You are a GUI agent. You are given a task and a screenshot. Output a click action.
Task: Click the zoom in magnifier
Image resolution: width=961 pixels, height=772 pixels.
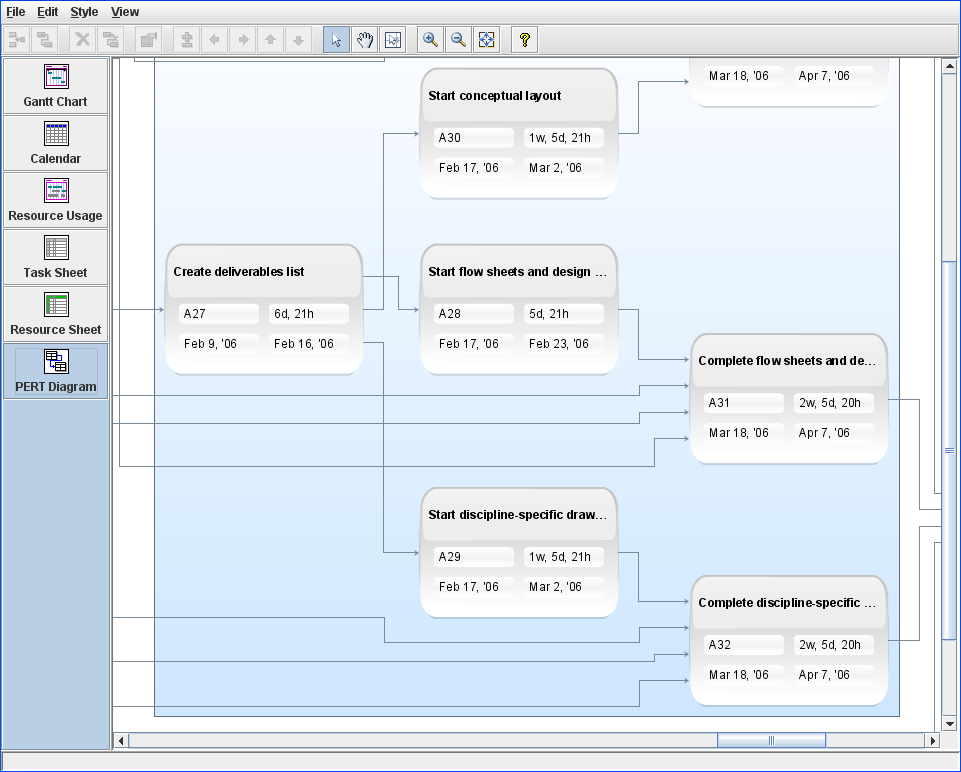click(x=430, y=40)
